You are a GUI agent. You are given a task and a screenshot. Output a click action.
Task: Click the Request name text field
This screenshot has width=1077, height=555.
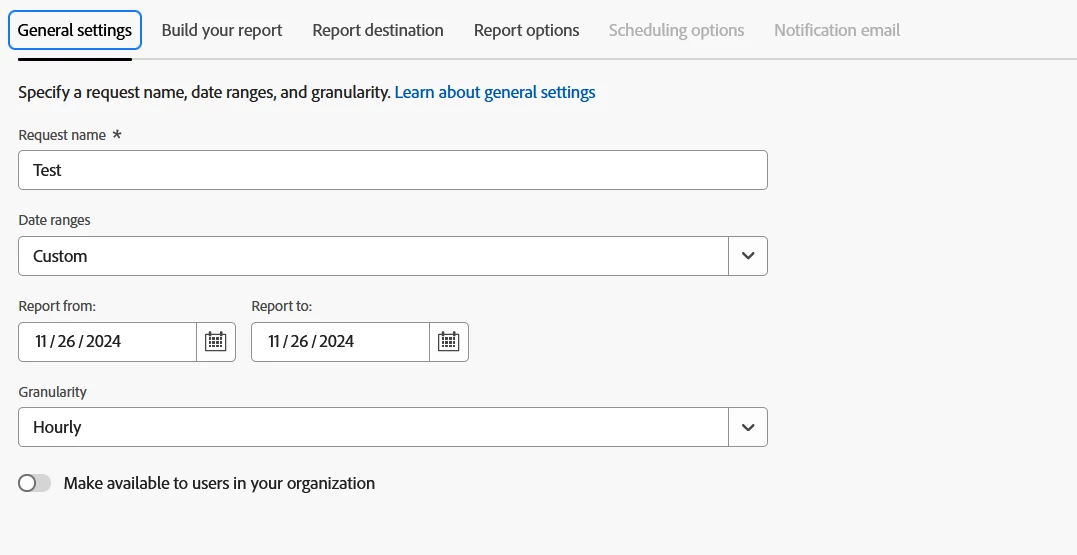tap(392, 170)
